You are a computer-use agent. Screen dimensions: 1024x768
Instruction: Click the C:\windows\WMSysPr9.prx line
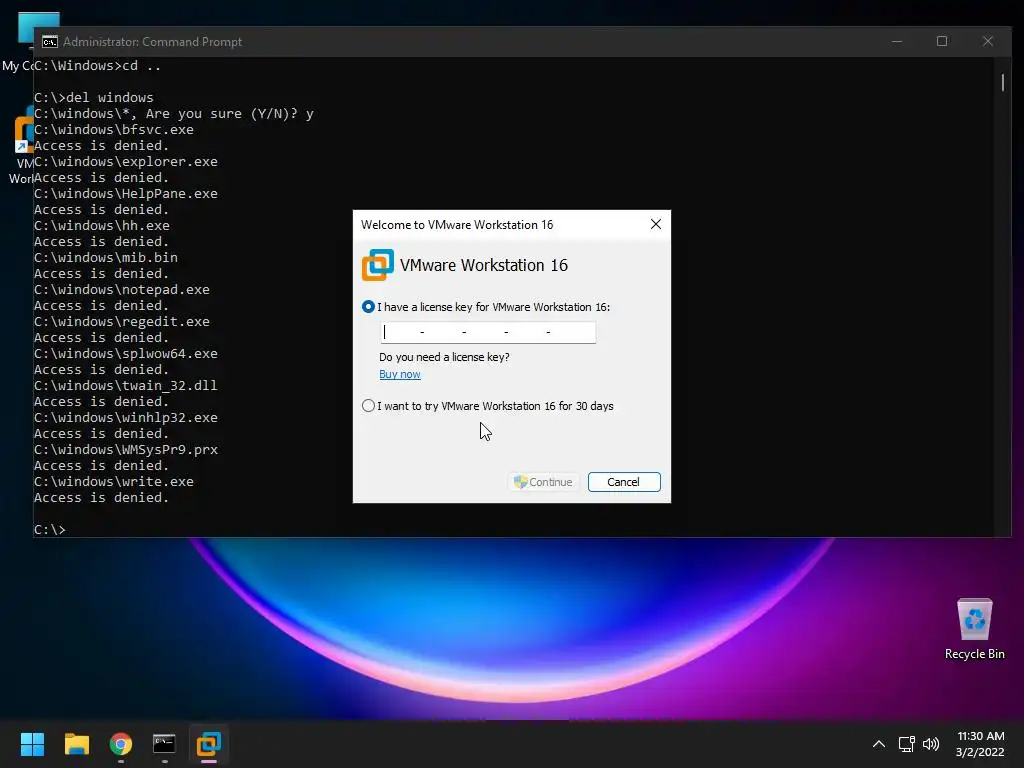[x=126, y=449]
